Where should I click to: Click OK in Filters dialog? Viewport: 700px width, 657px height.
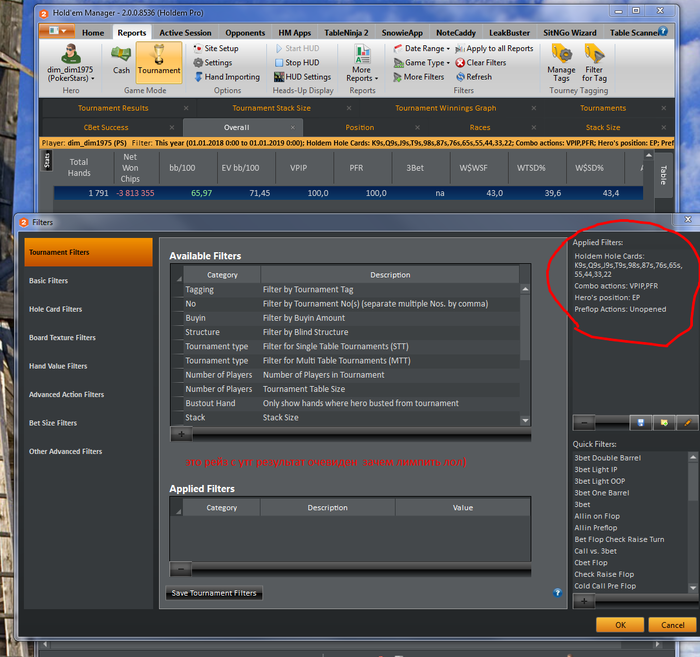pyautogui.click(x=620, y=625)
